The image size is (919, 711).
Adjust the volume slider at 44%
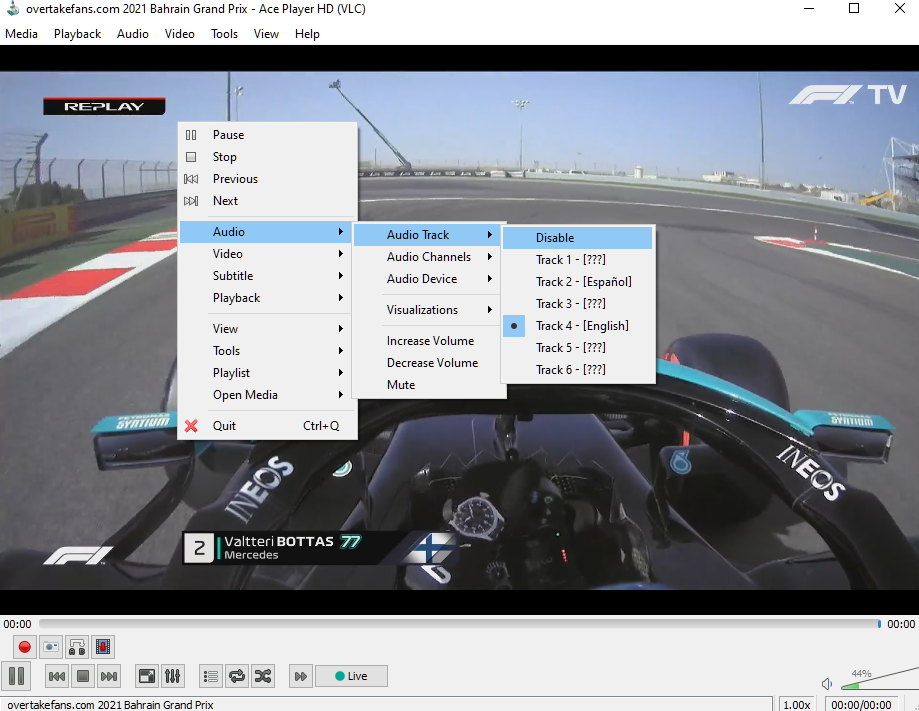(880, 679)
